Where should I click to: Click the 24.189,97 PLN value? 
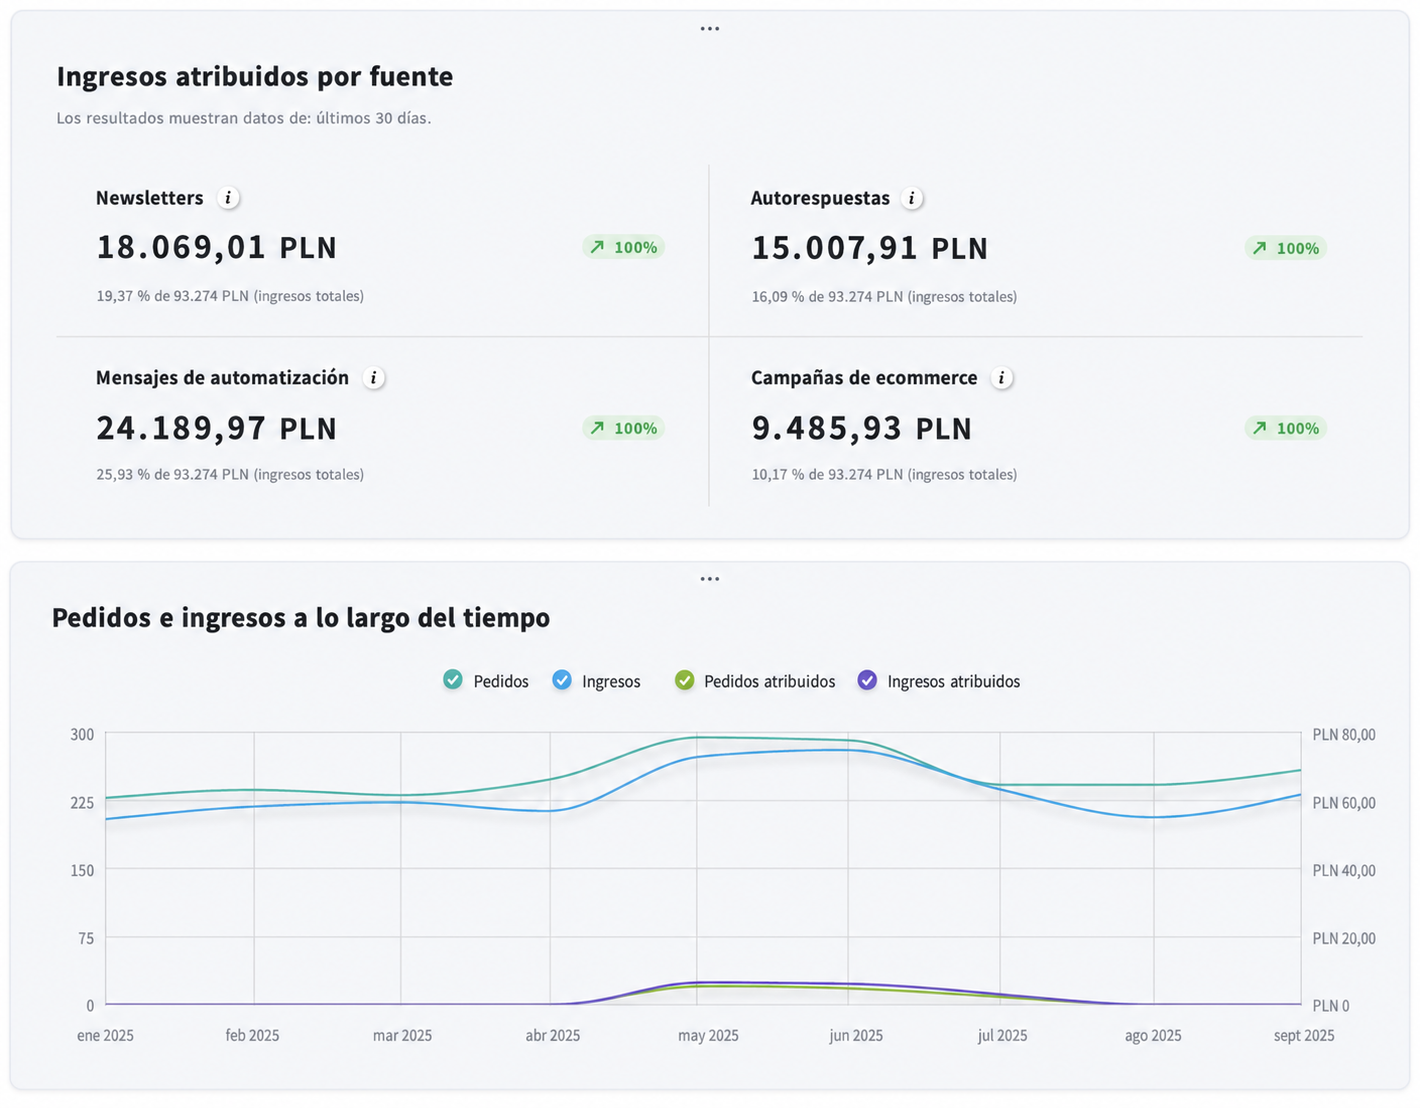point(216,428)
